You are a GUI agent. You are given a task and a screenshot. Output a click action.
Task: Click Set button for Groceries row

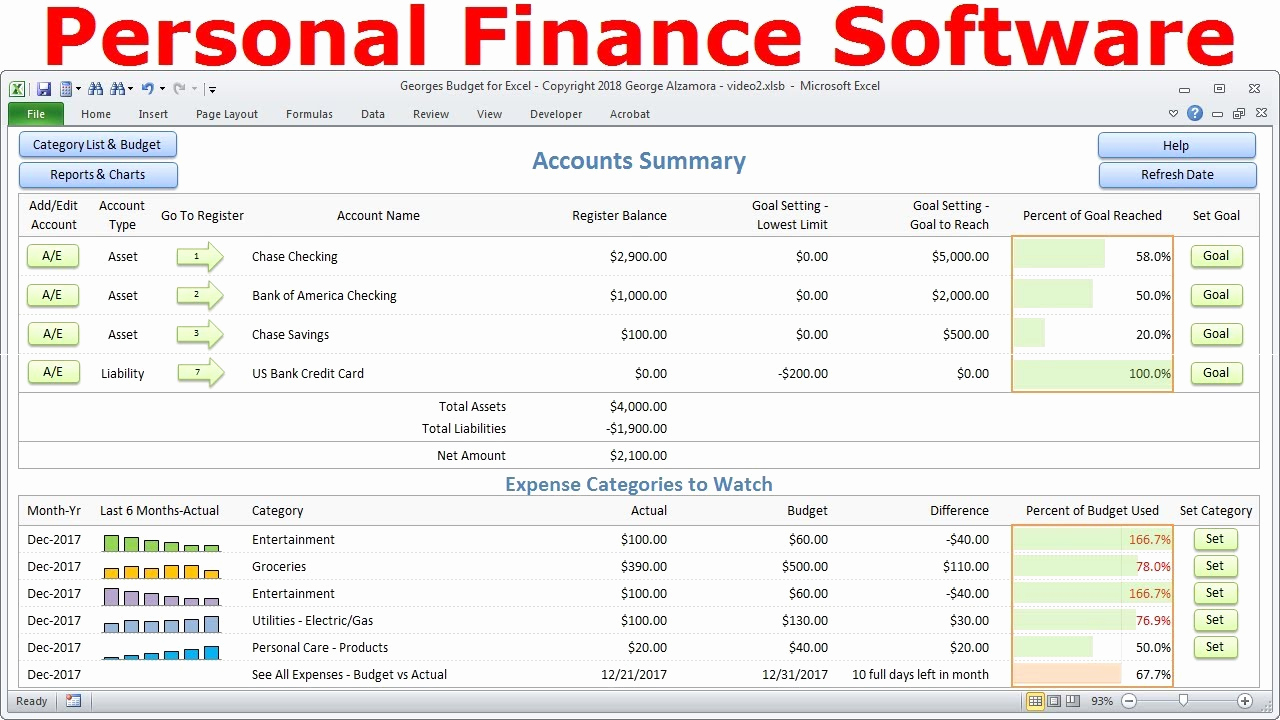click(x=1215, y=566)
